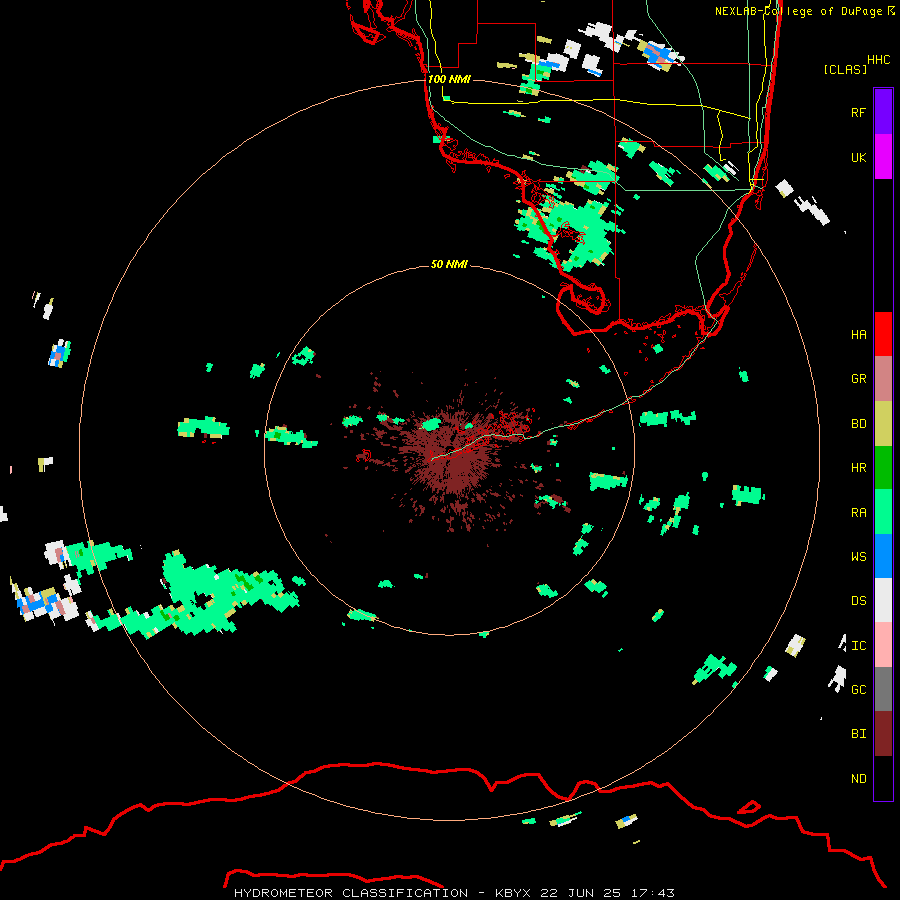Image resolution: width=900 pixels, height=900 pixels.
Task: Click the 22 JUN 25 date text
Action: [x=581, y=893]
